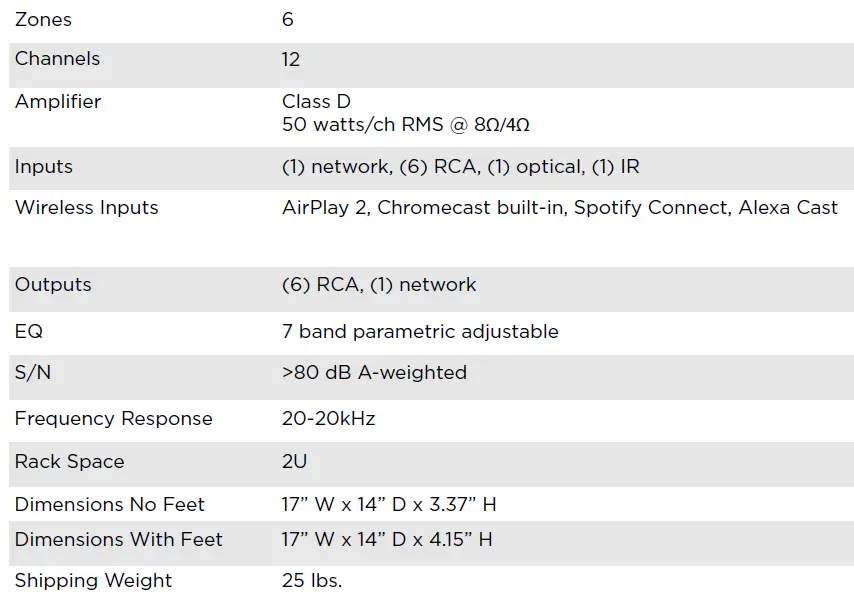The height and width of the screenshot is (604, 854).
Task: Select the Channels value 12
Action: tap(291, 59)
